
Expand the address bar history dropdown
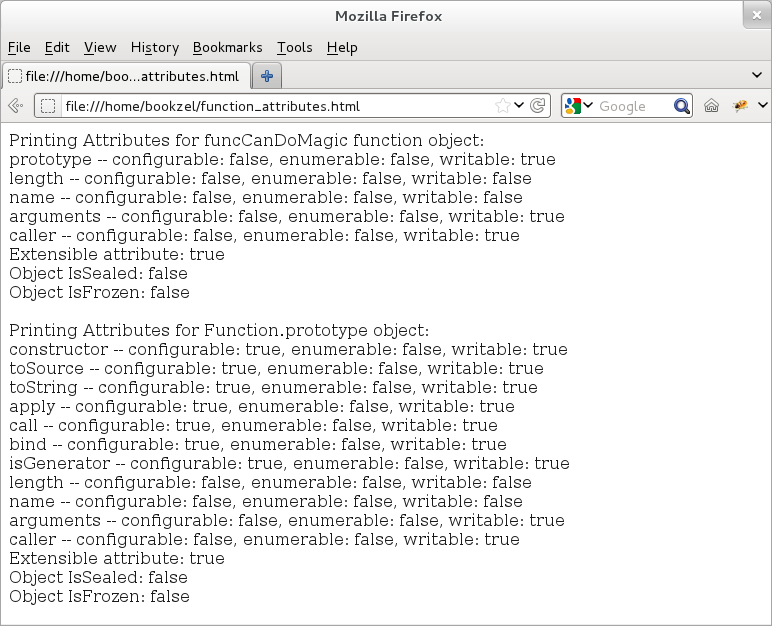(x=520, y=106)
